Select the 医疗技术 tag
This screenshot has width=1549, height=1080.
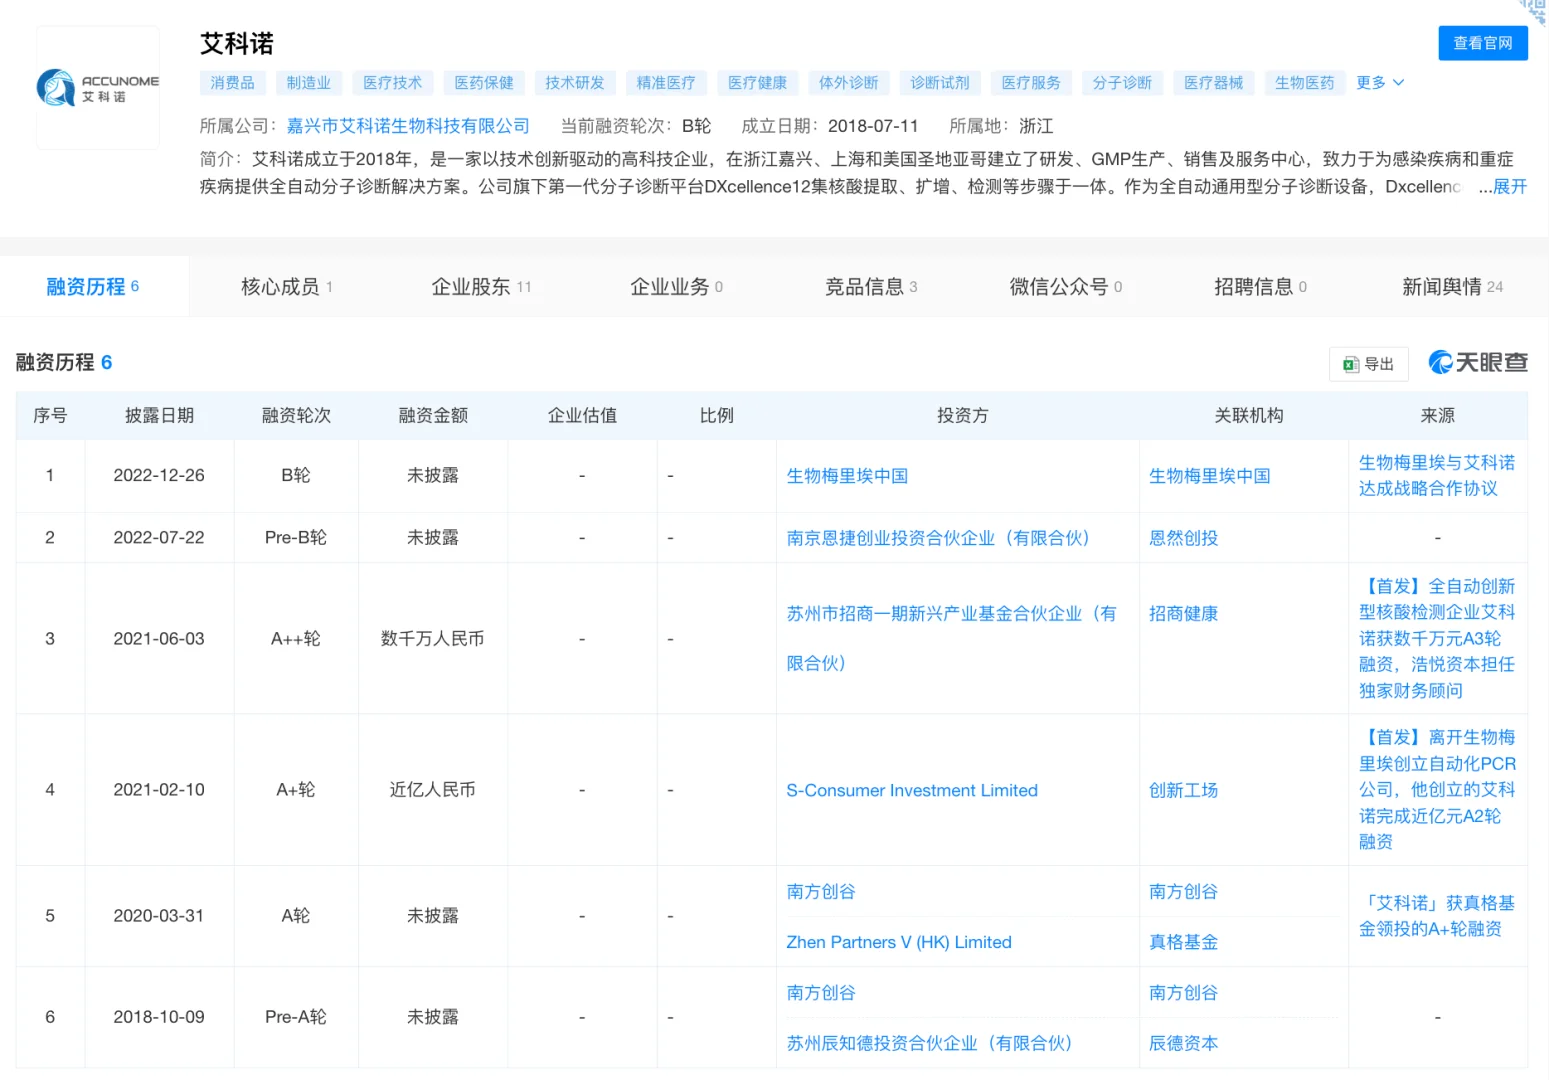coord(393,83)
